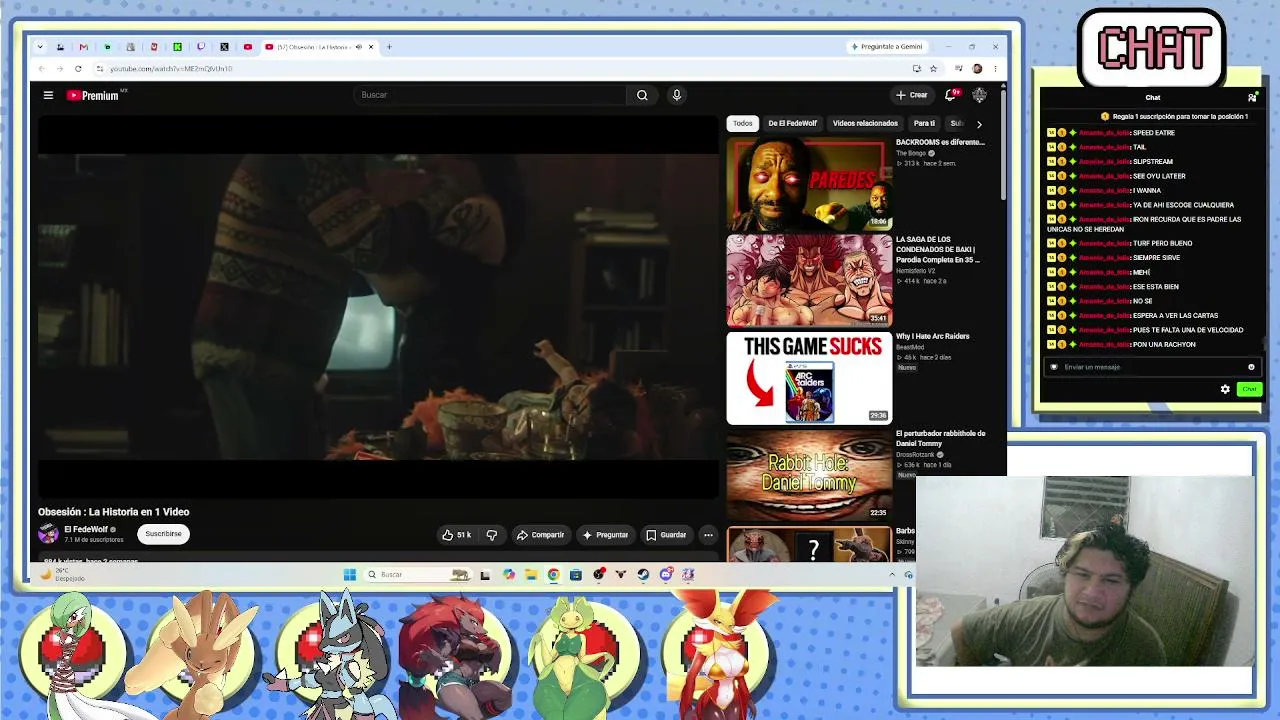The width and height of the screenshot is (1280, 720).
Task: Switch to the X (Twitter) browser tab
Action: coord(224,47)
